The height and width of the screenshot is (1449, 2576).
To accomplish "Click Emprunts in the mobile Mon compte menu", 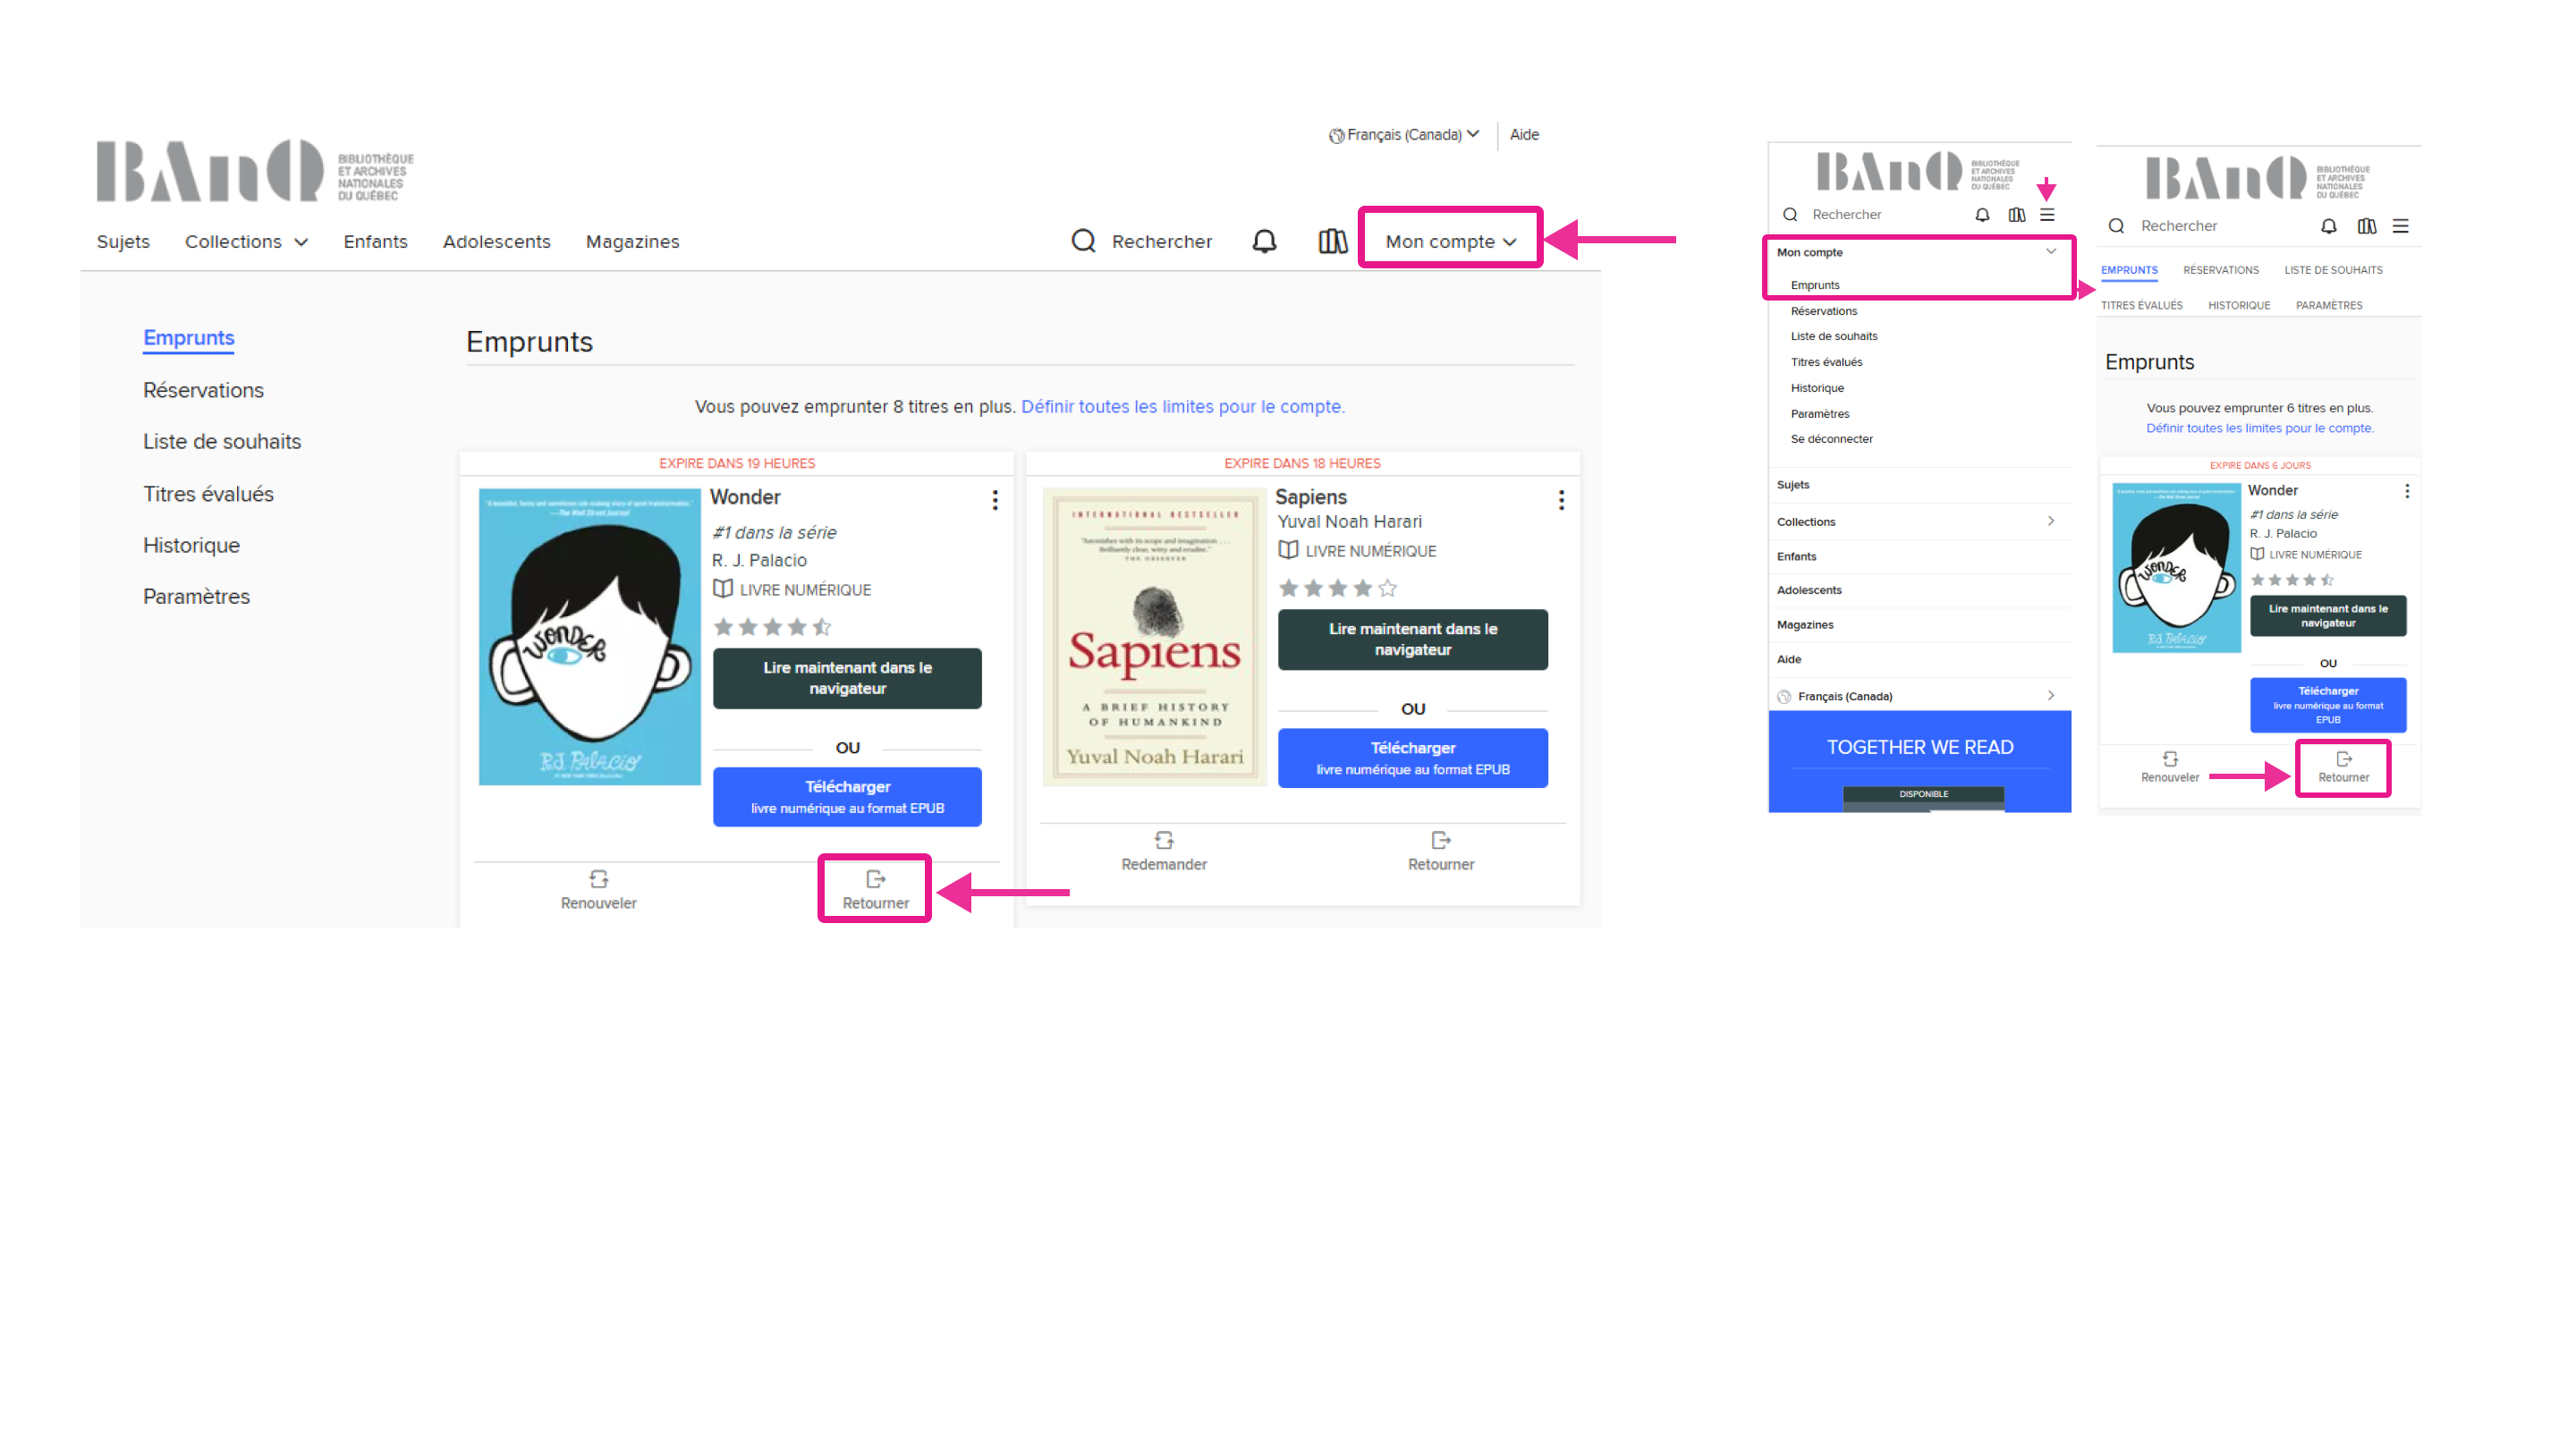I will (1814, 285).
